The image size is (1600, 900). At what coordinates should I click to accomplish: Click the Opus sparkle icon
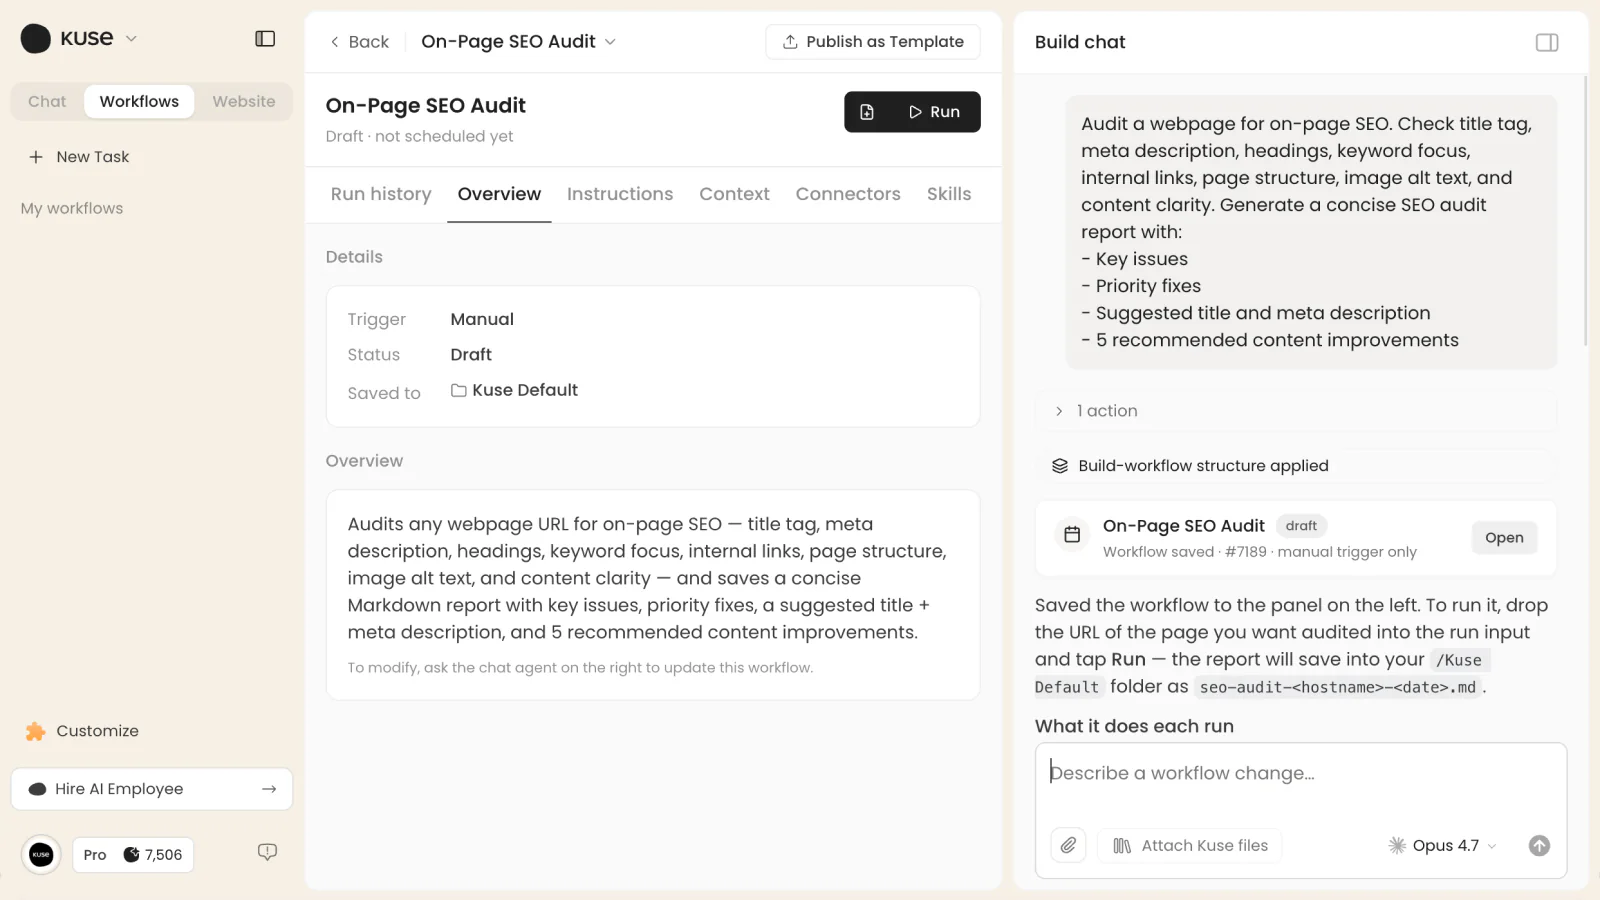pyautogui.click(x=1397, y=846)
